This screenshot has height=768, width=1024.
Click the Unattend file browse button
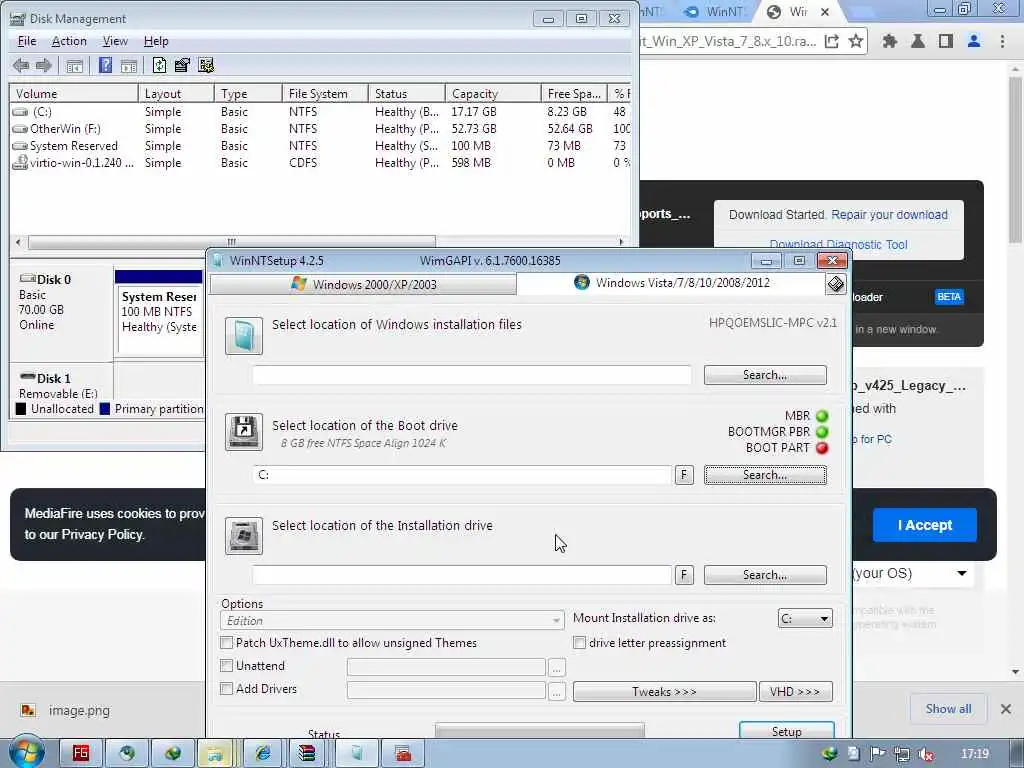click(556, 667)
